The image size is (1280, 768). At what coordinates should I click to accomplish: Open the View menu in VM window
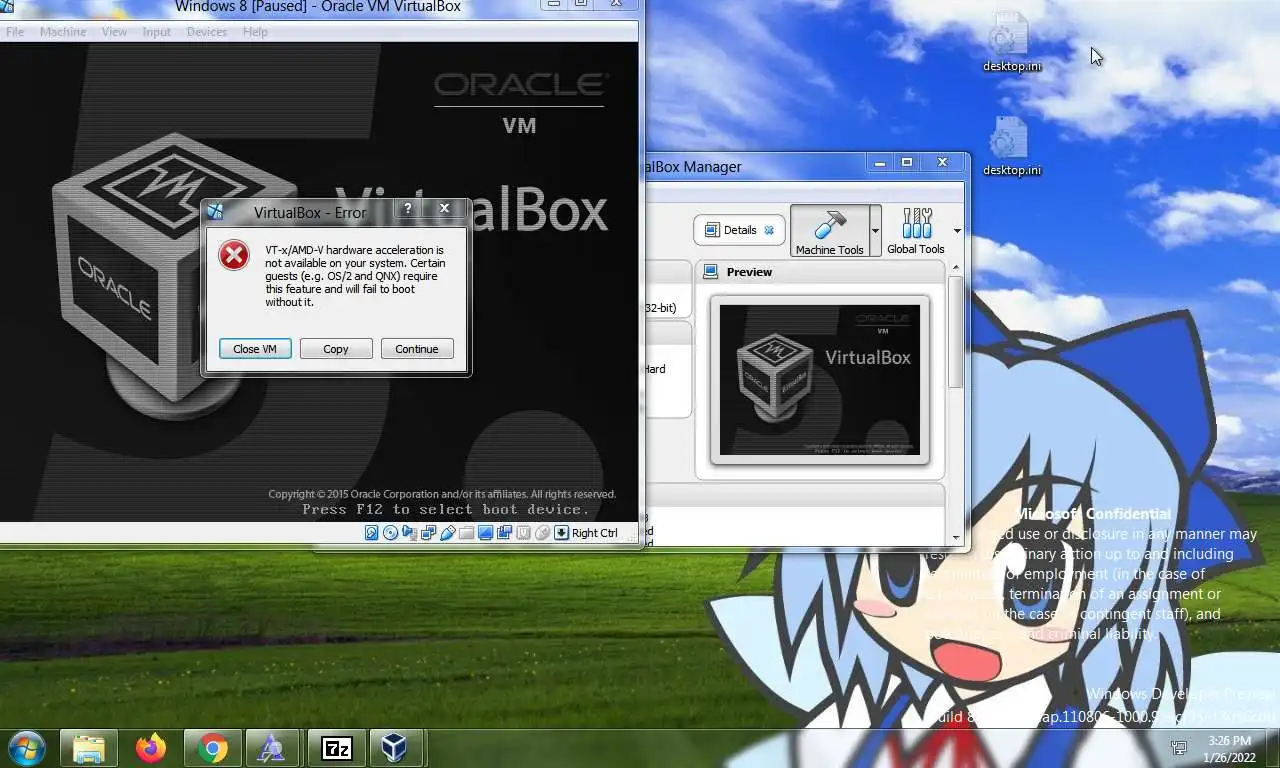pos(114,32)
